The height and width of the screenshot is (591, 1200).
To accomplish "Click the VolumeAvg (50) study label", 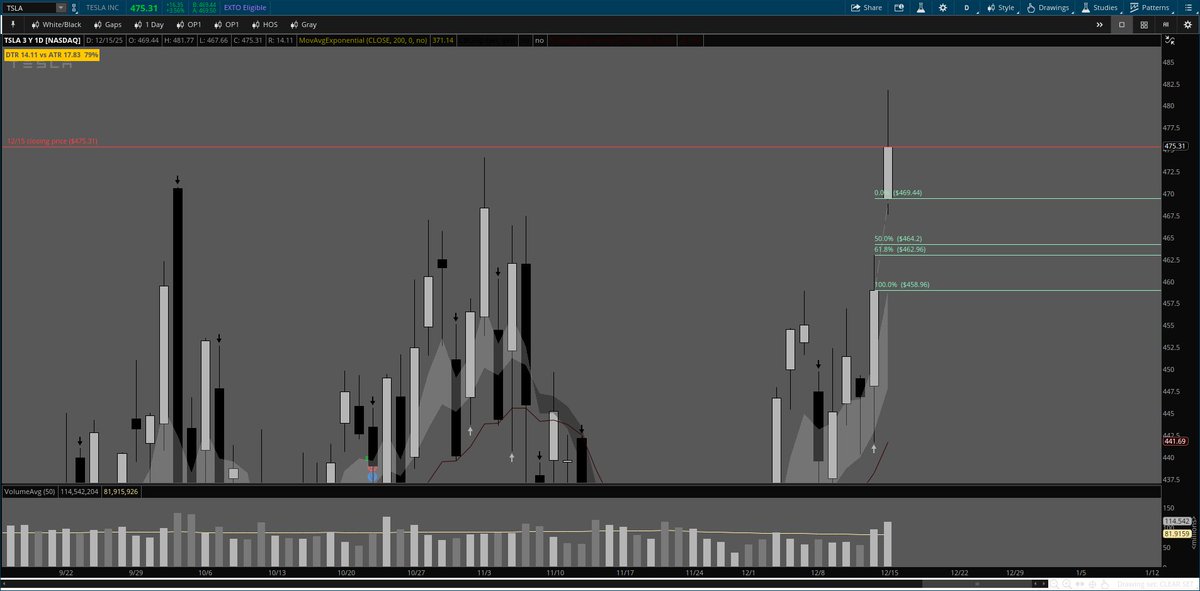I will tap(30, 492).
